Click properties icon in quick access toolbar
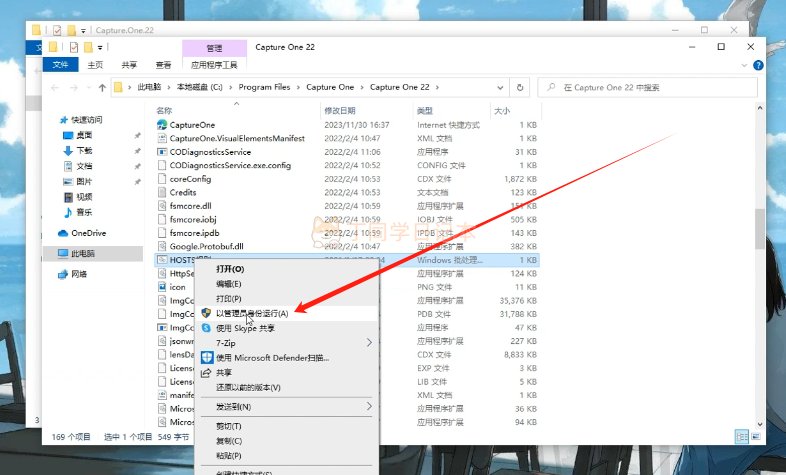The image size is (786, 475). 74,47
